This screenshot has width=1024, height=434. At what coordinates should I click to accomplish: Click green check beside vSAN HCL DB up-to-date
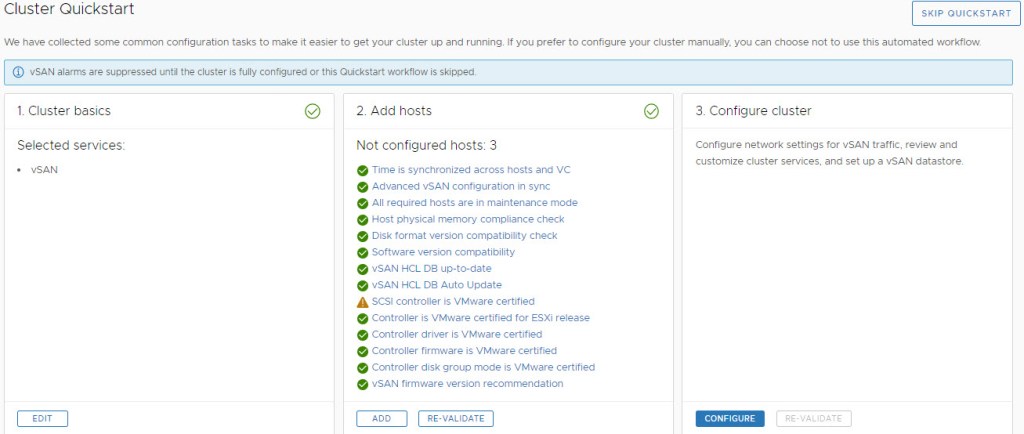coord(362,269)
